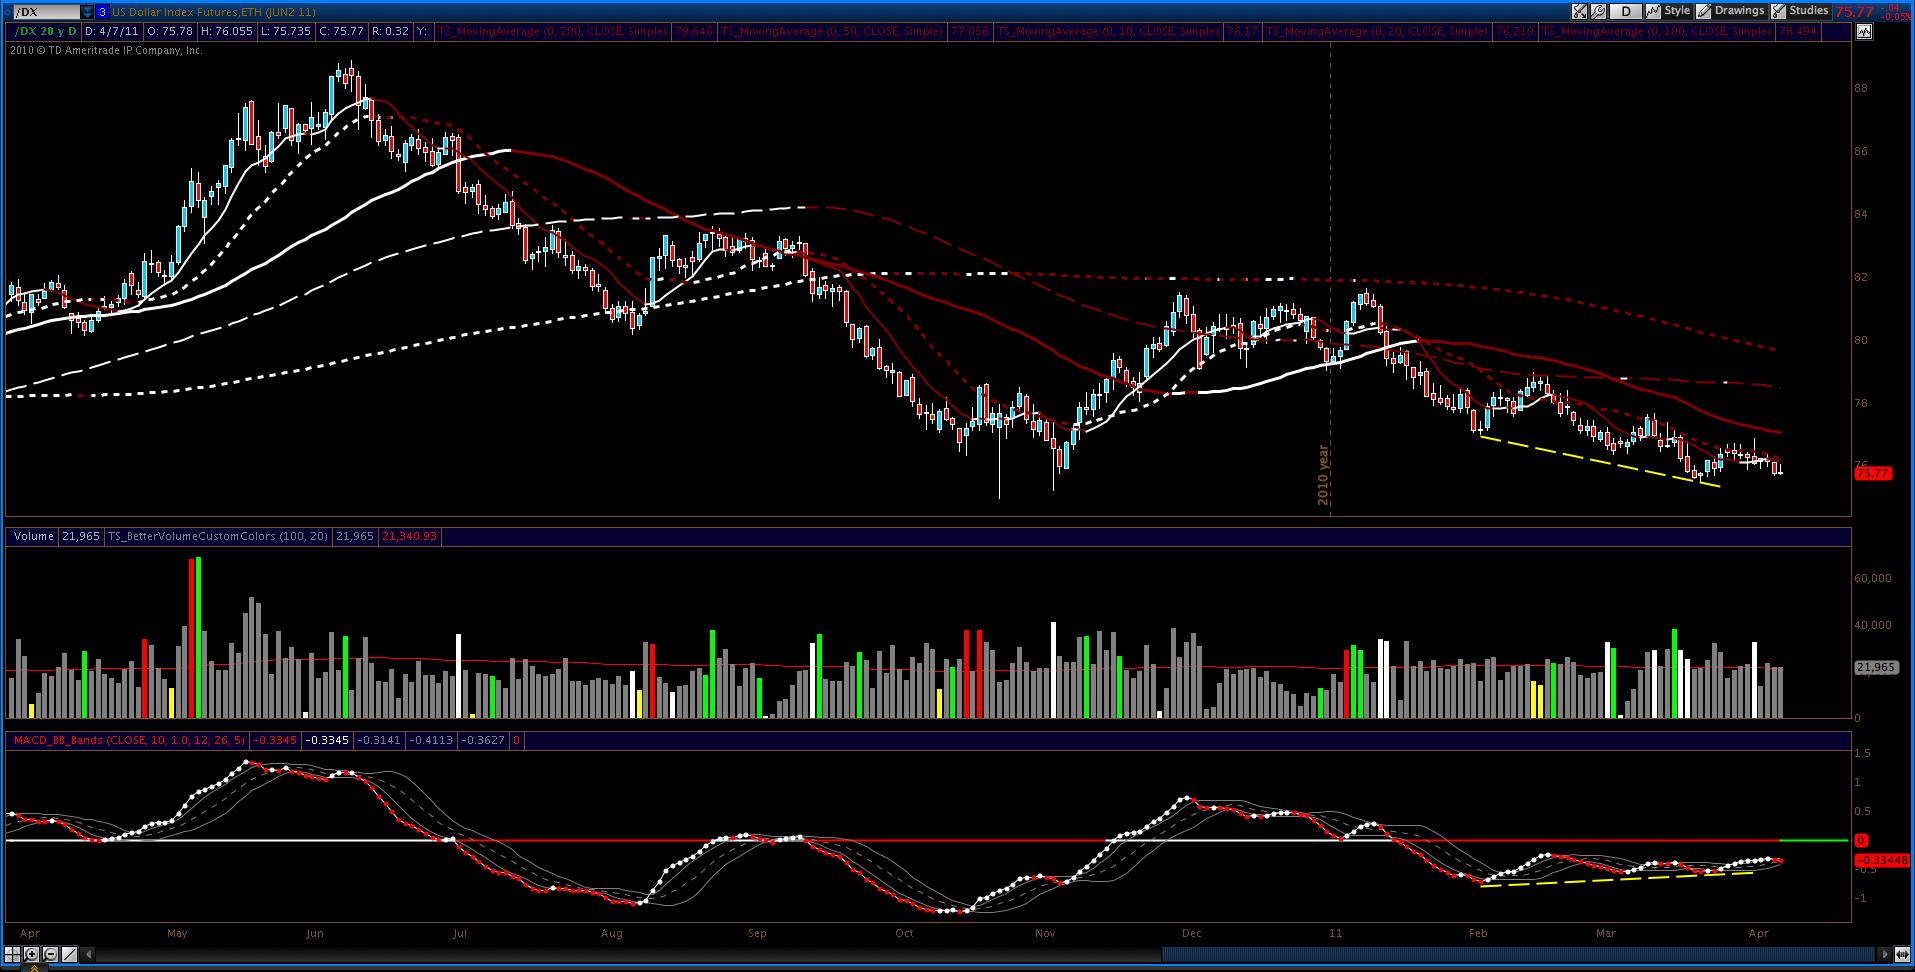Click the MACD_BB_Bands study label
This screenshot has width=1915, height=972.
129,740
